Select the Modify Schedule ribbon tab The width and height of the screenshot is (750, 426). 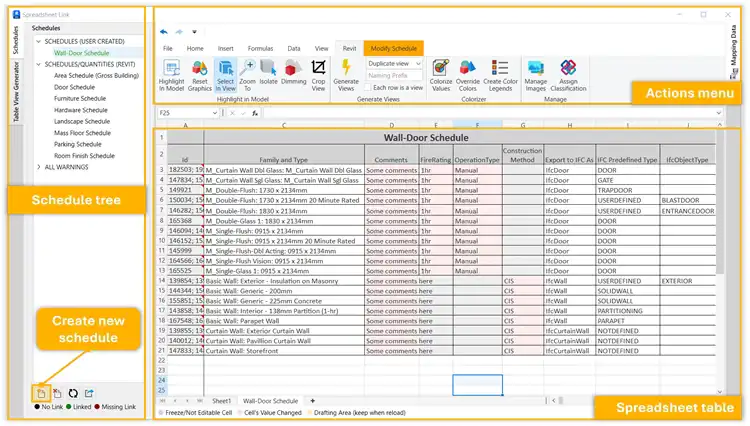pos(394,48)
